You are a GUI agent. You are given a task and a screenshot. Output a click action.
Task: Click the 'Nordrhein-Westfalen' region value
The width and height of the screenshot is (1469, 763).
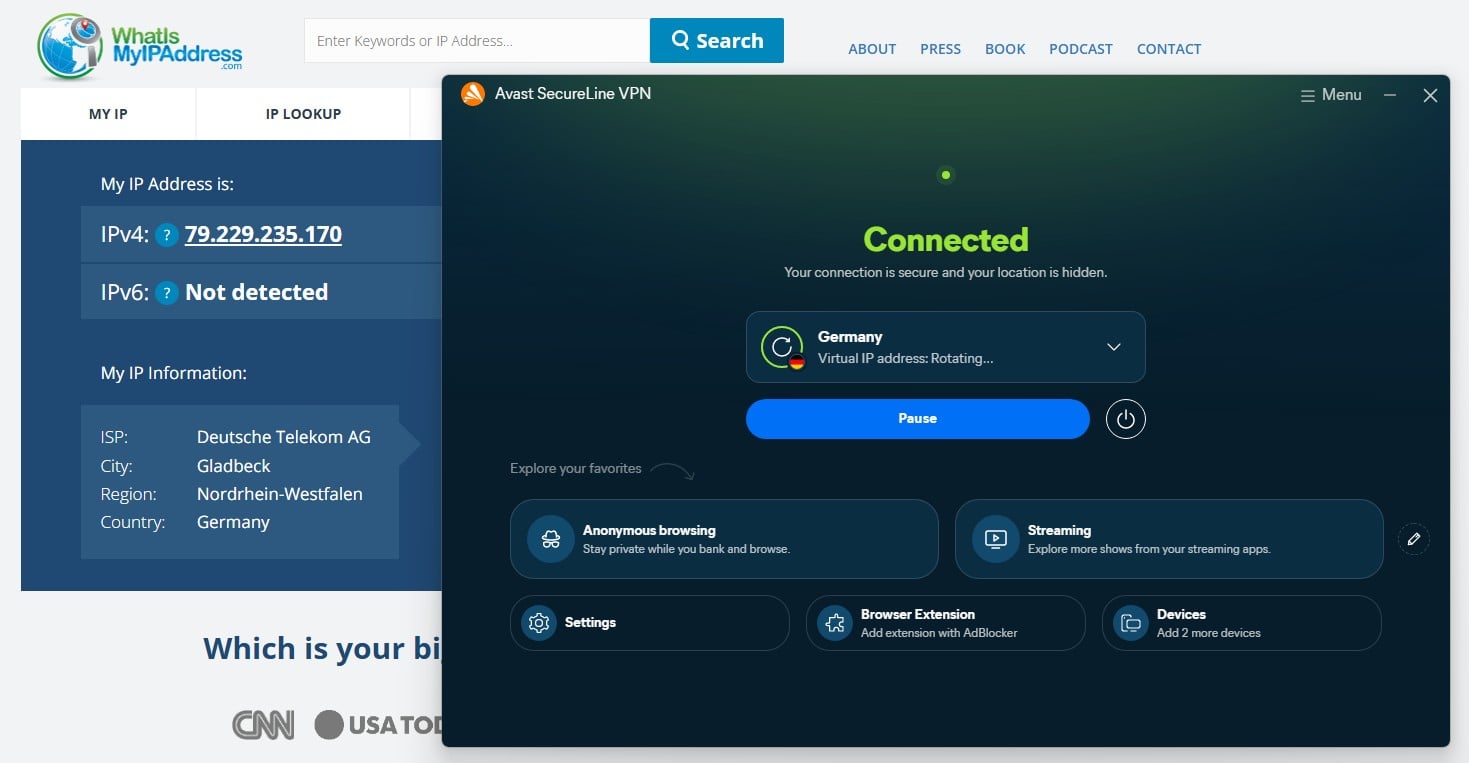tap(280, 494)
